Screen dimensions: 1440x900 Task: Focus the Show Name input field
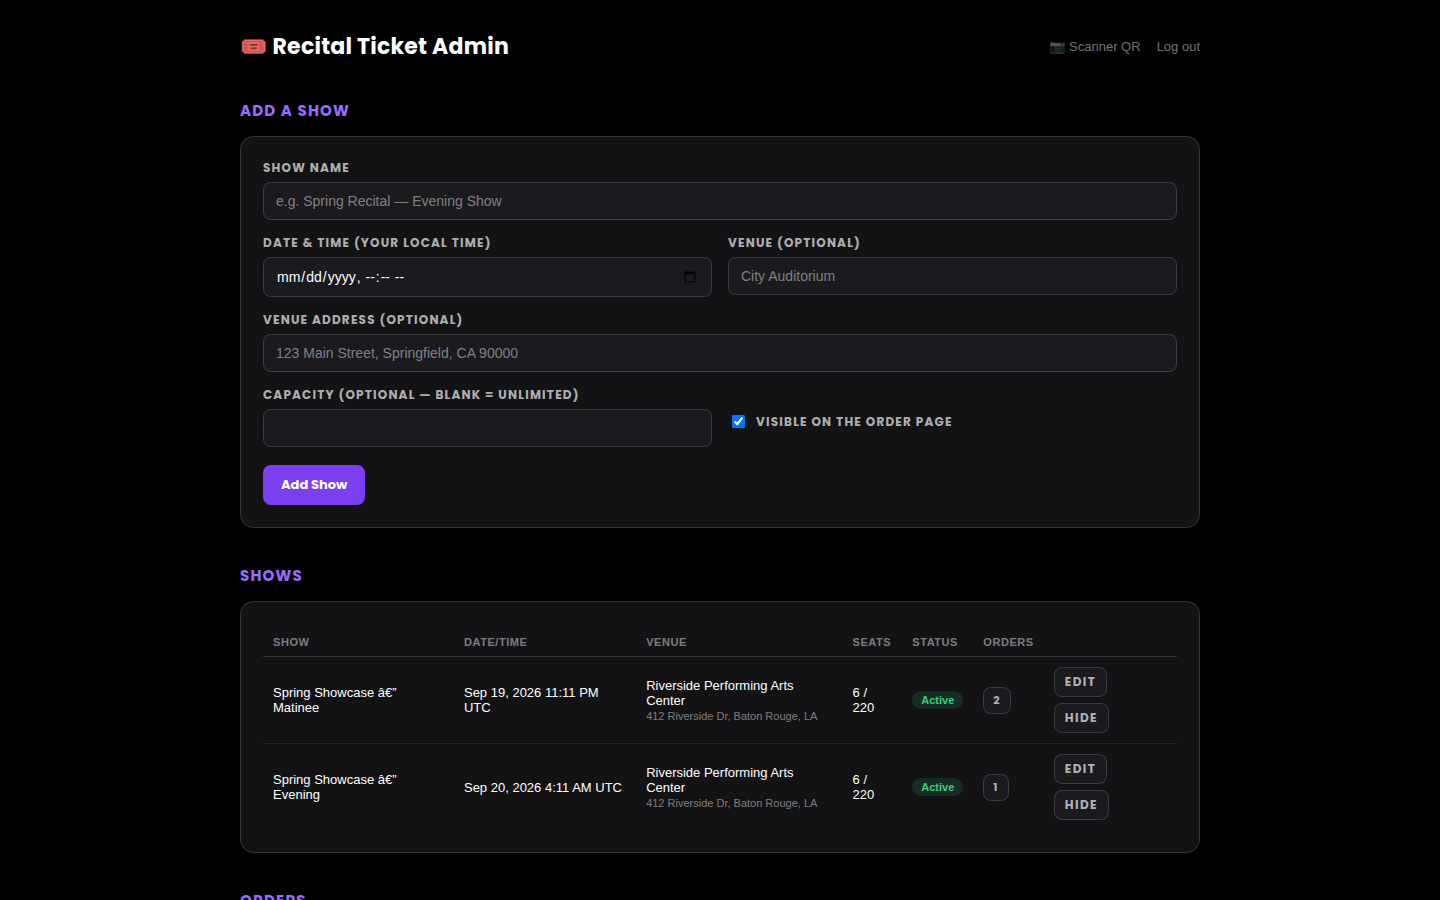click(x=720, y=201)
